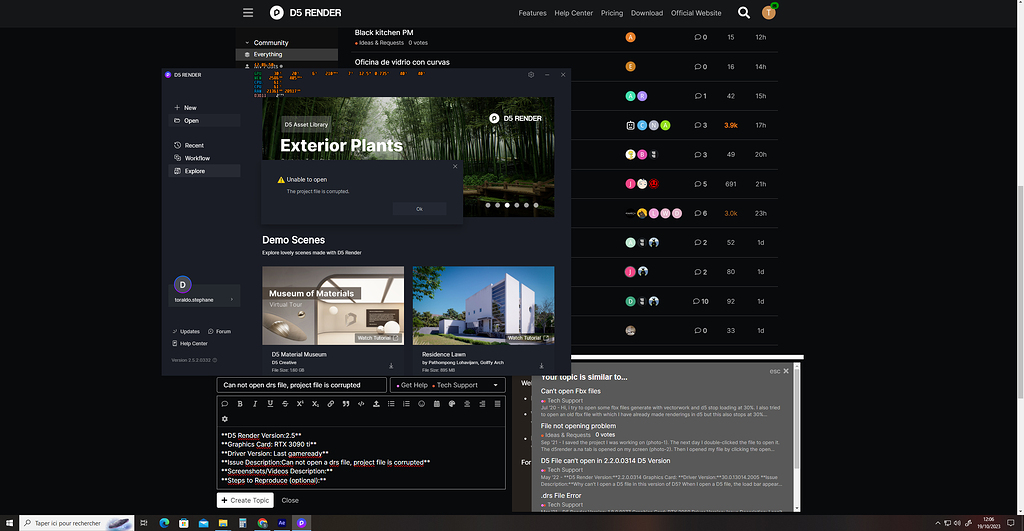1024x531 pixels.
Task: Click Watch Tutorial on Residence Lawn
Action: (x=528, y=338)
